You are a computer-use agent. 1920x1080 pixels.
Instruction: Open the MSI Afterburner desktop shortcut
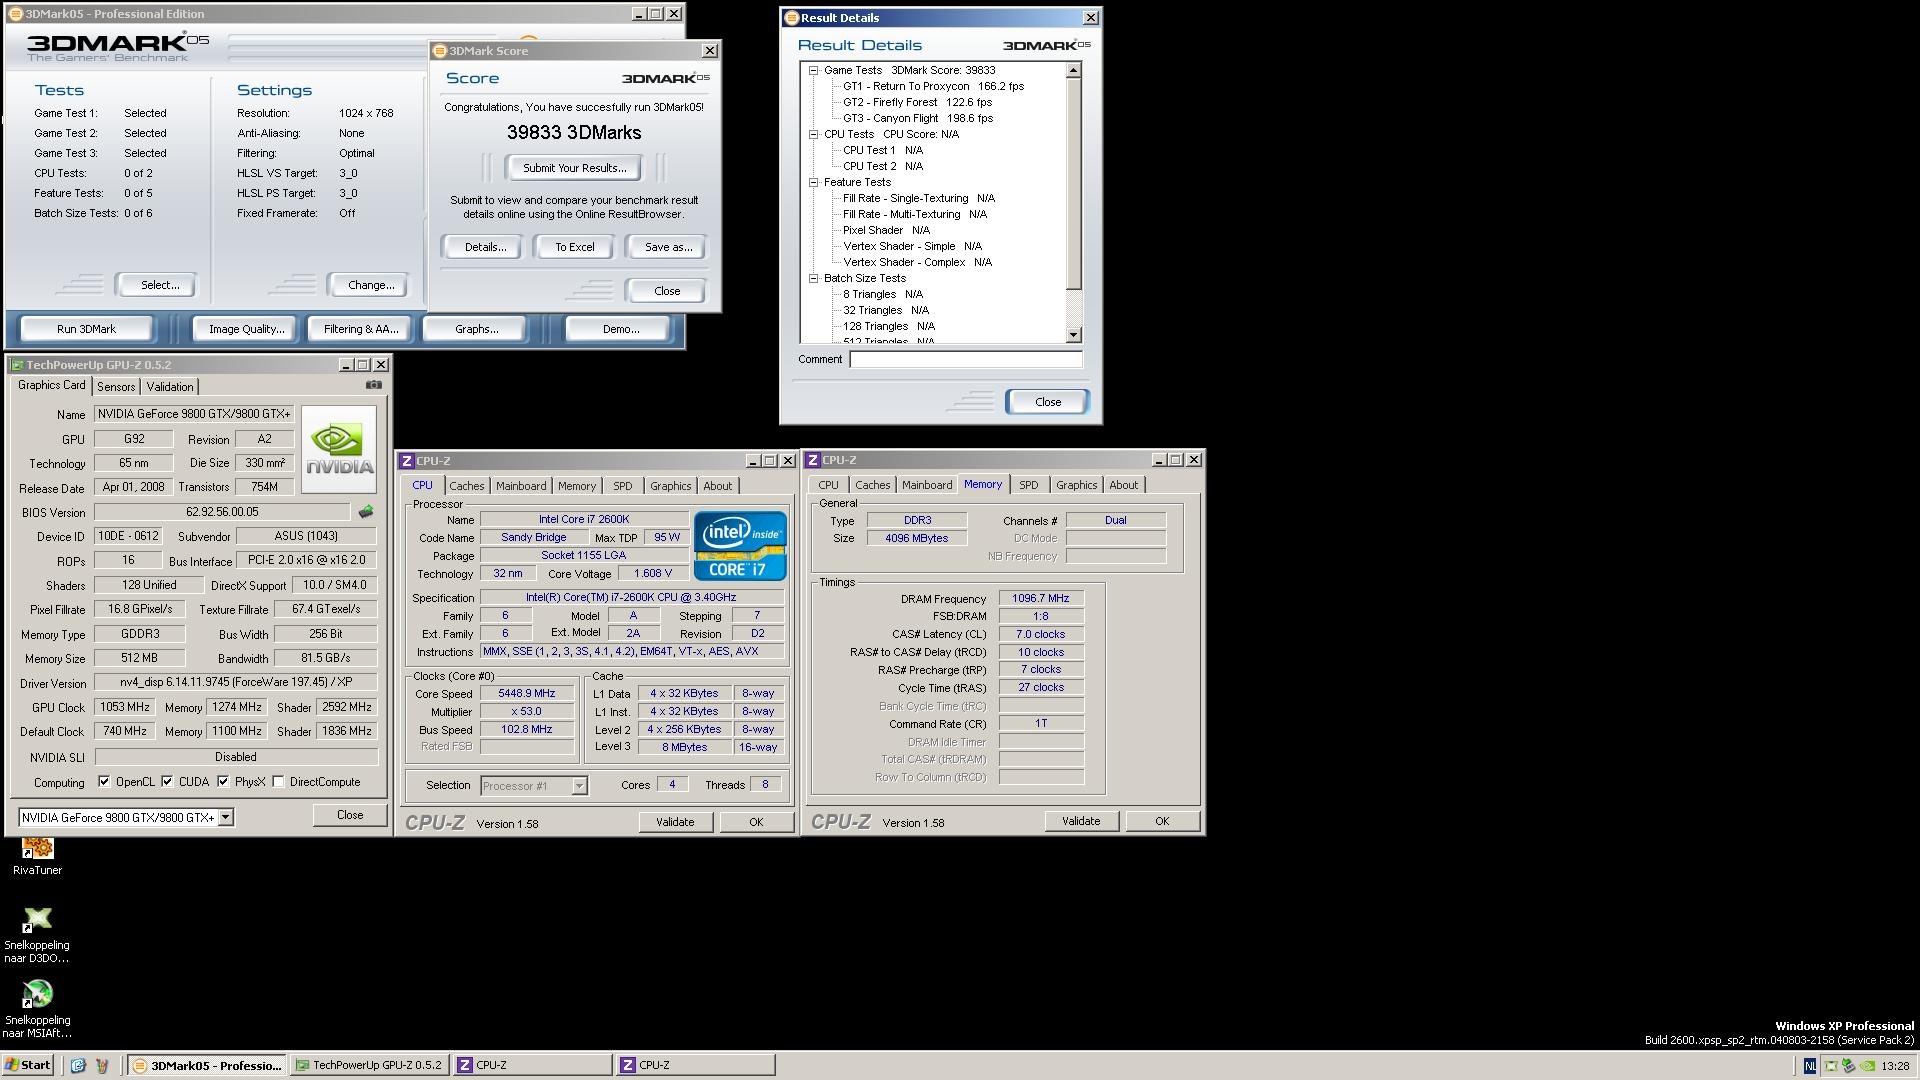pyautogui.click(x=37, y=995)
